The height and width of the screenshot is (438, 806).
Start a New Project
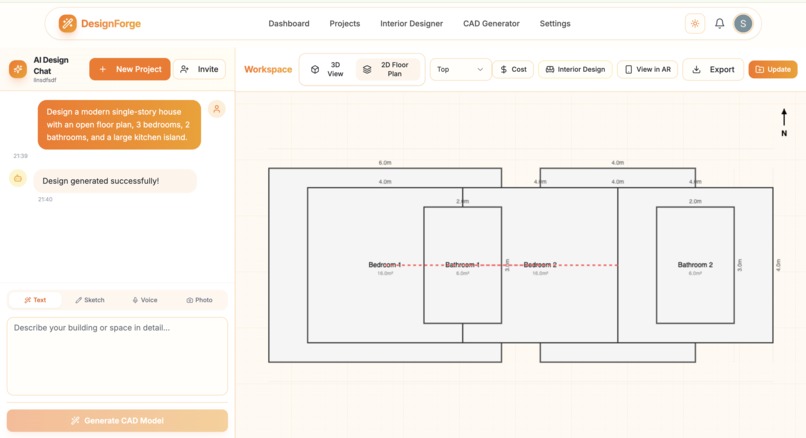tap(130, 69)
